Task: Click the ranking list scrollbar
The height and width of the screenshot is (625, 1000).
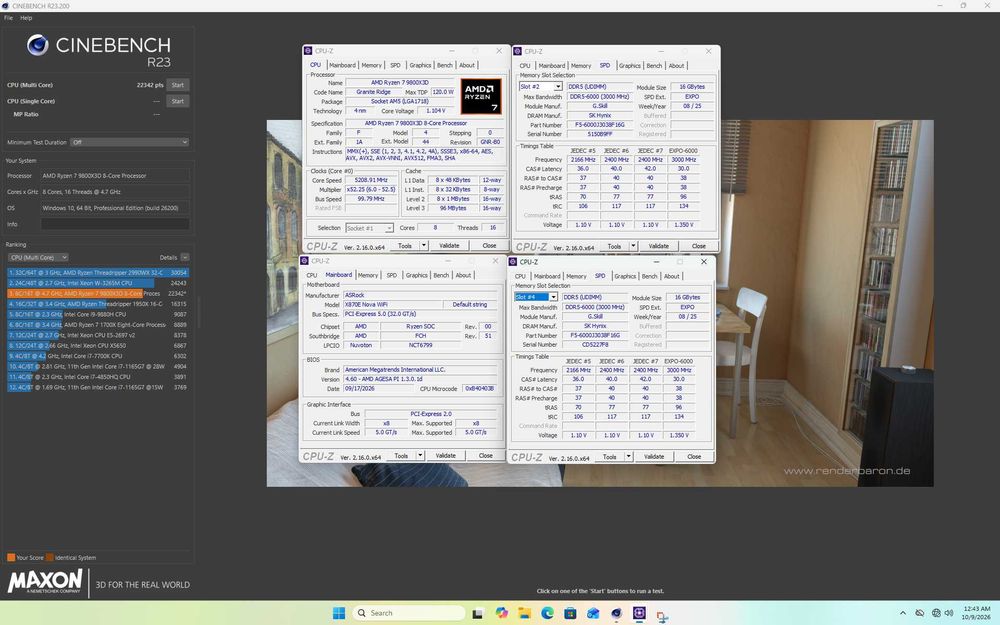Action: [199, 312]
